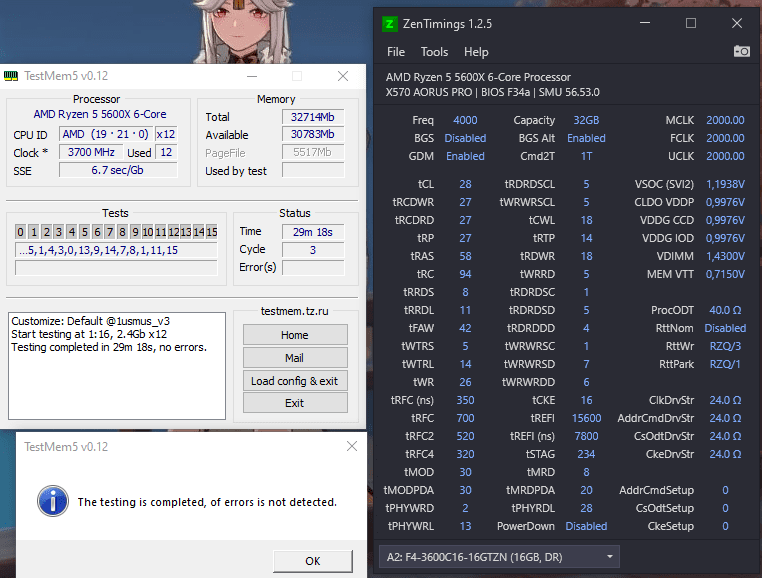Confirm the completion dialog with OK
The width and height of the screenshot is (762, 578).
[312, 561]
